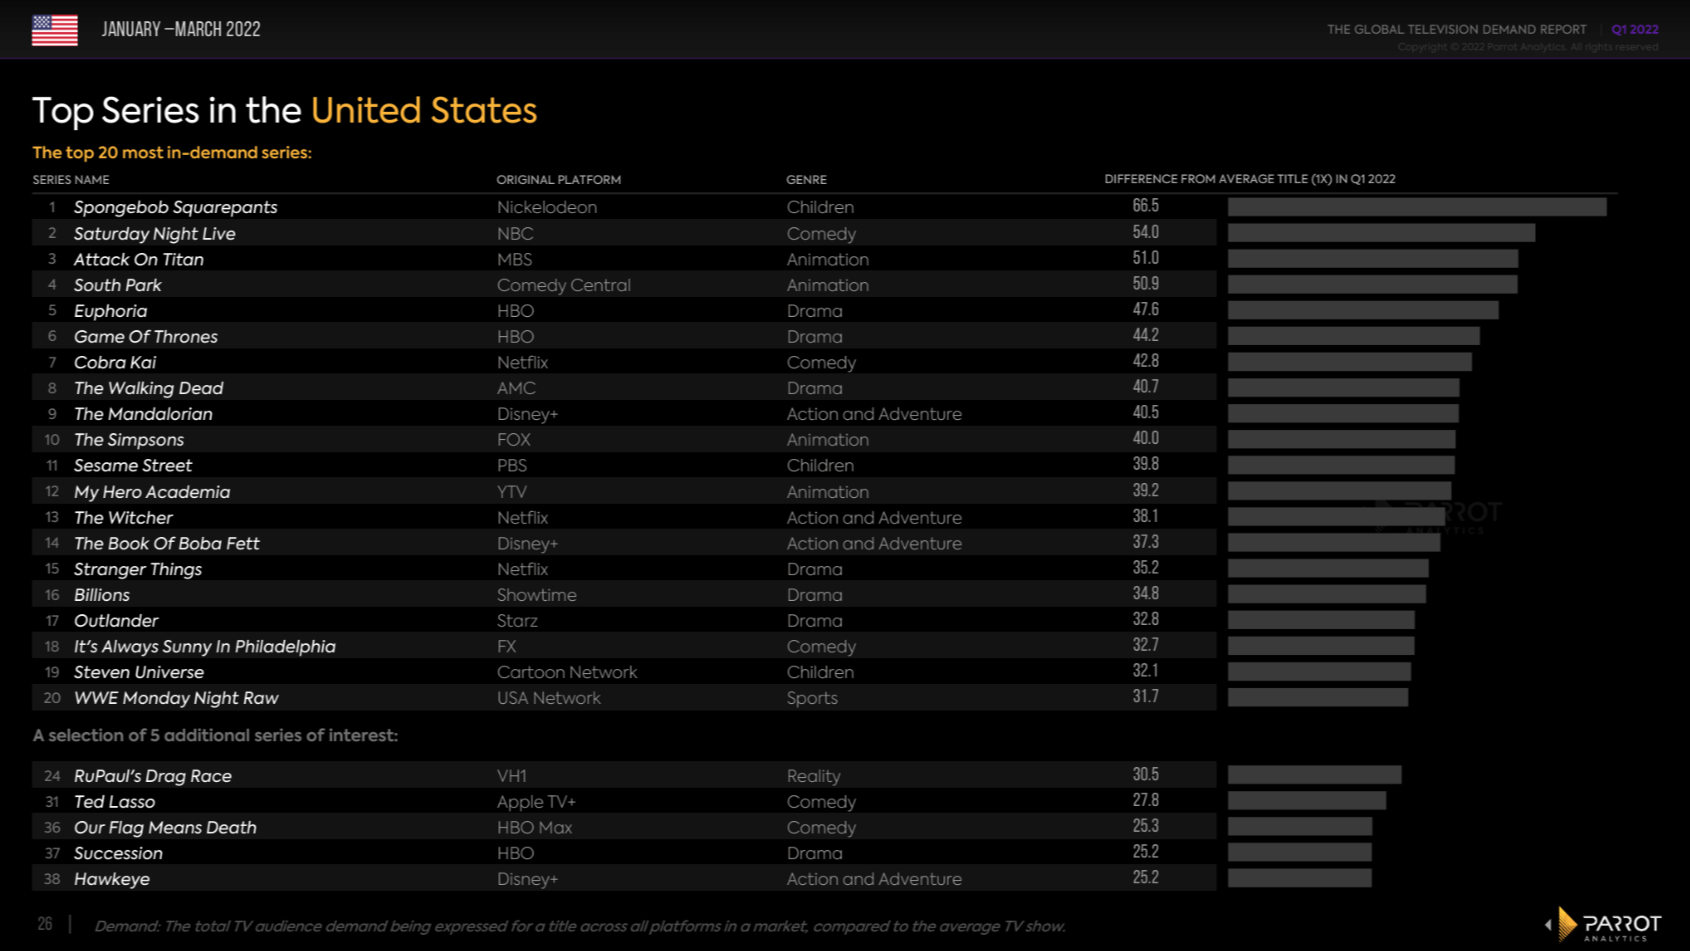Image resolution: width=1690 pixels, height=951 pixels.
Task: Select 'Billions' series name
Action: tap(102, 595)
